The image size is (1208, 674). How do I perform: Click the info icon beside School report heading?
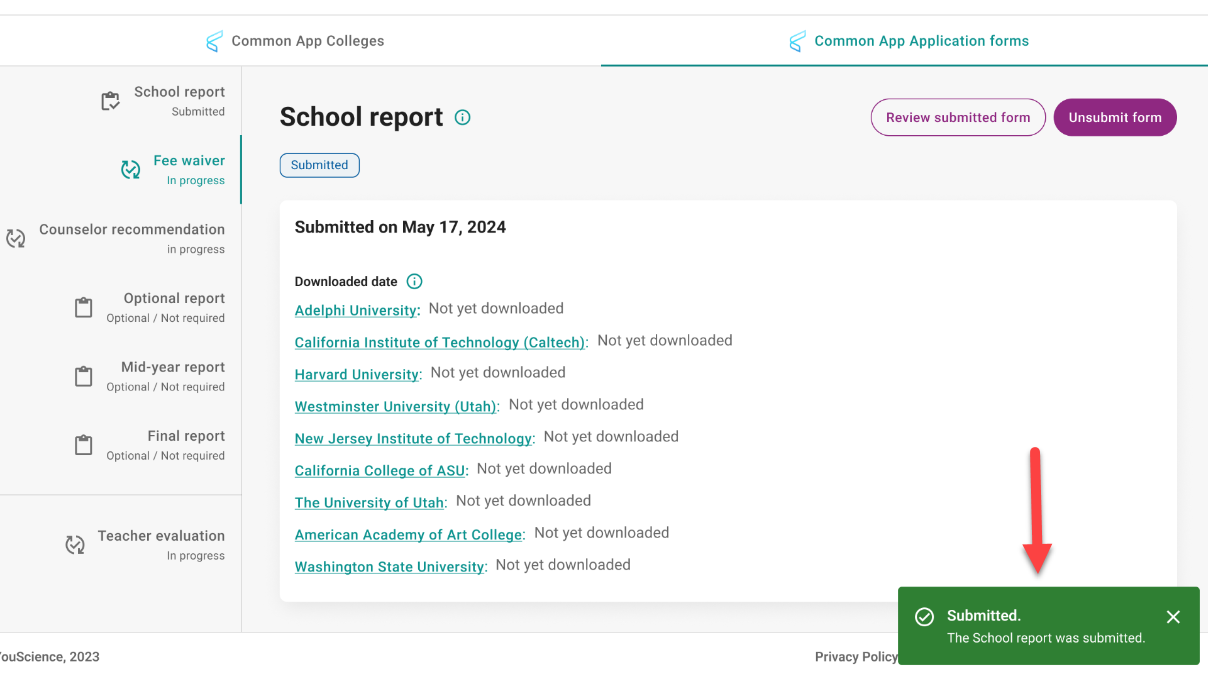tap(462, 117)
